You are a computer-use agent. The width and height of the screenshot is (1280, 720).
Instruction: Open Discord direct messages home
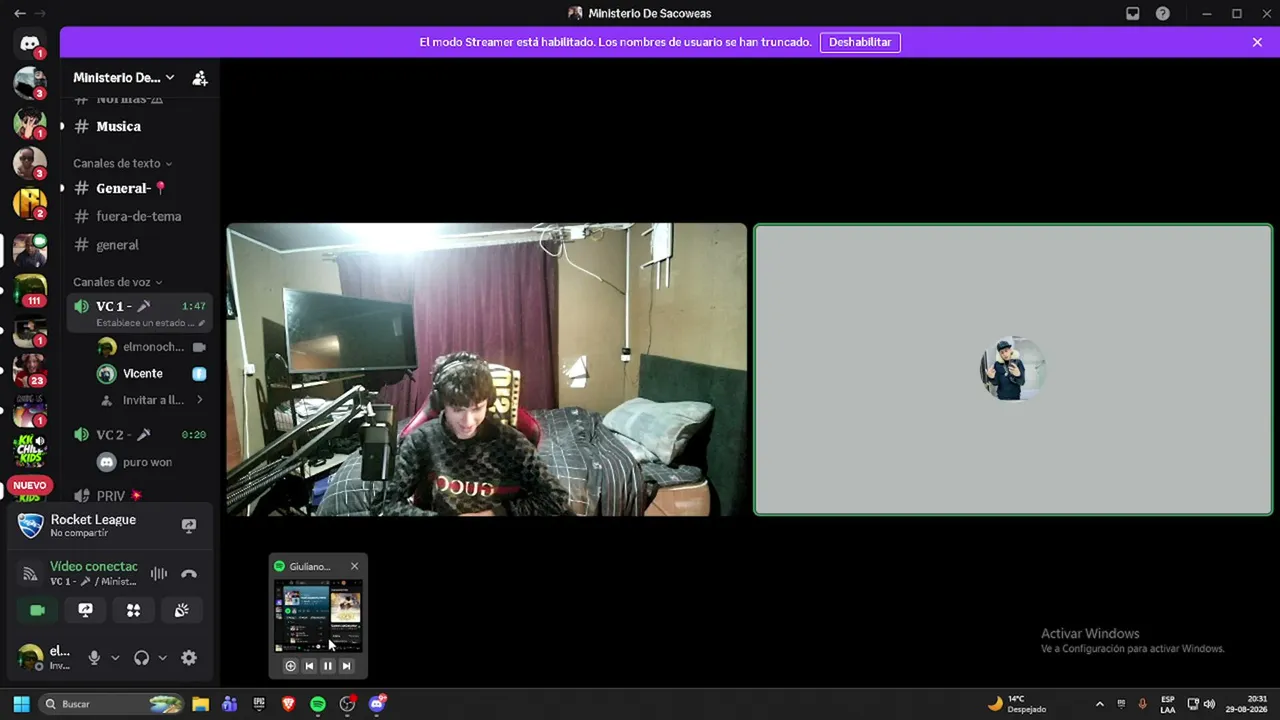click(30, 44)
